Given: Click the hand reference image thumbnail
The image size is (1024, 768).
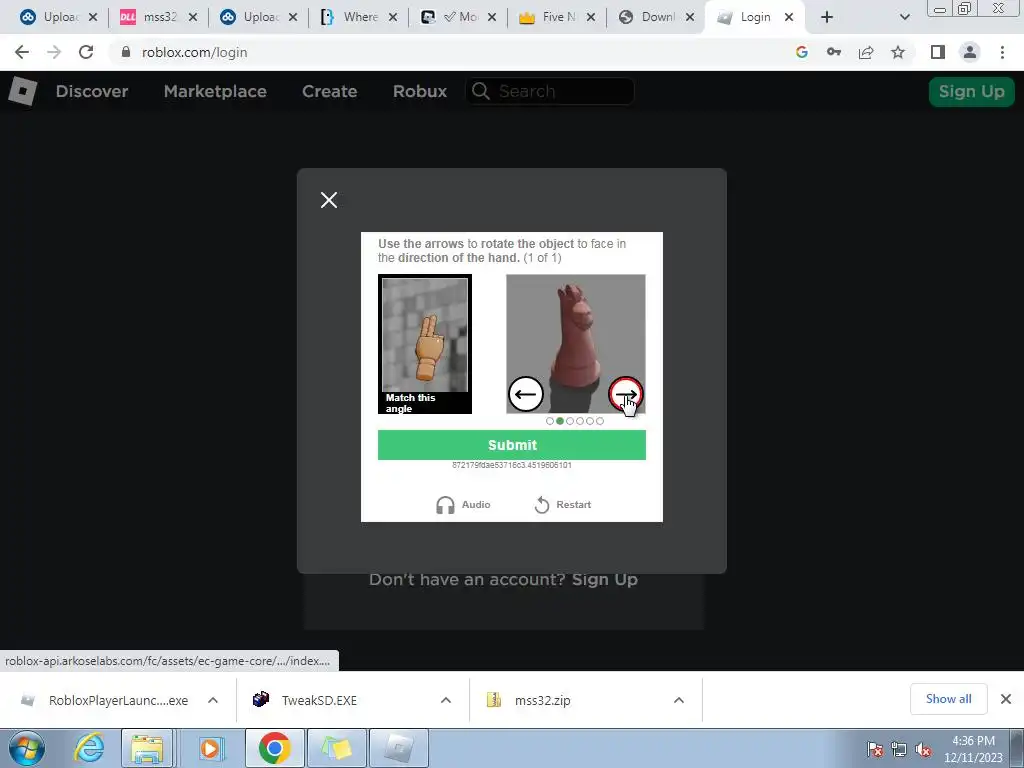Looking at the screenshot, I should [x=424, y=344].
